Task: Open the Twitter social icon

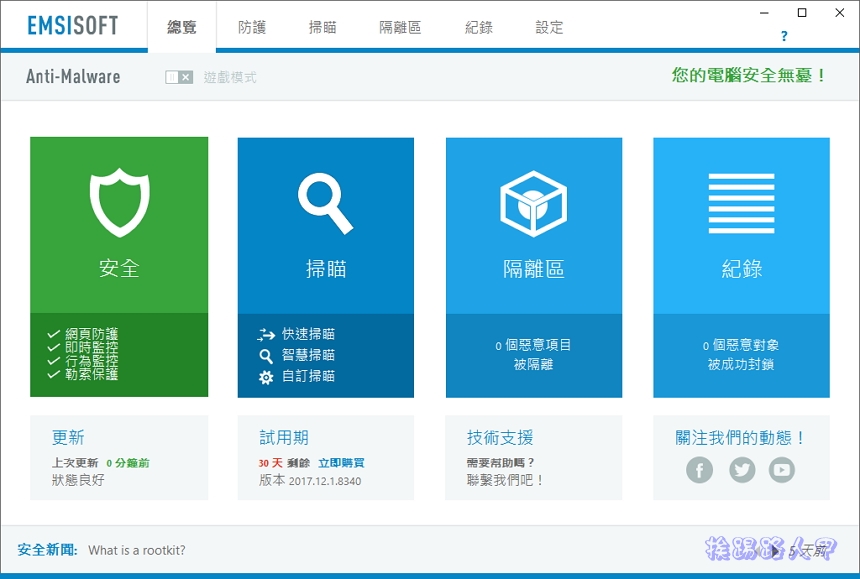Action: pos(742,470)
